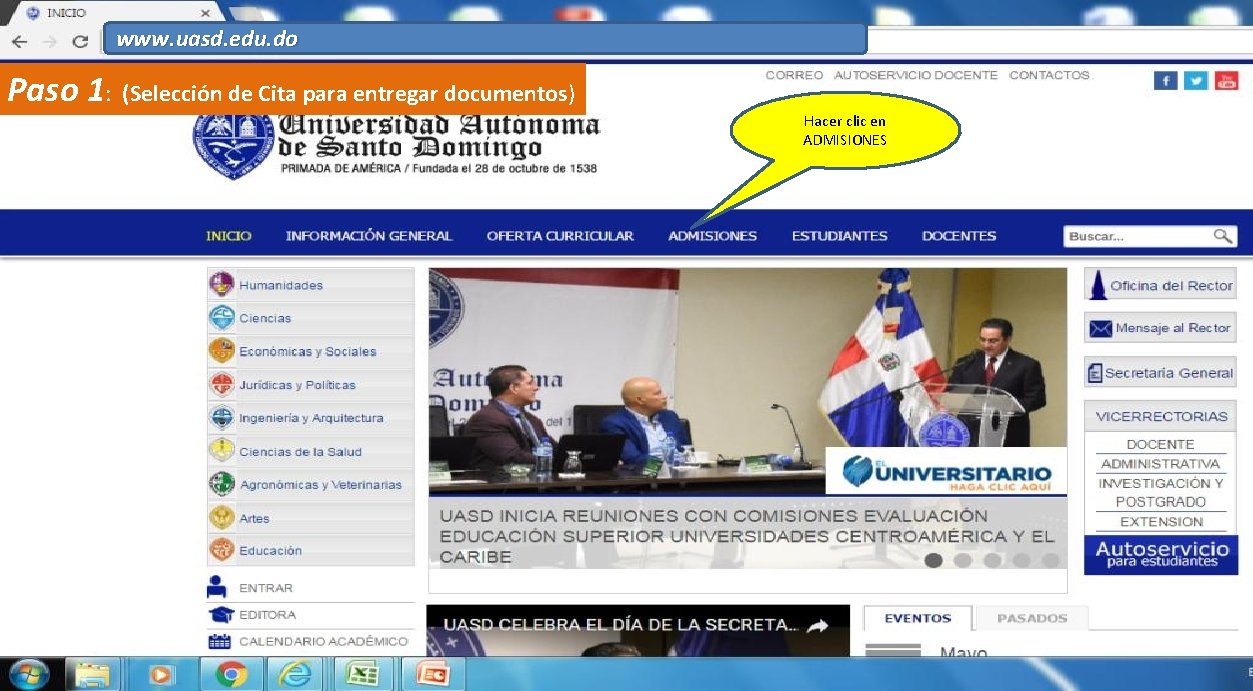
Task: Click the Humanidades faculty icon
Action: click(221, 285)
